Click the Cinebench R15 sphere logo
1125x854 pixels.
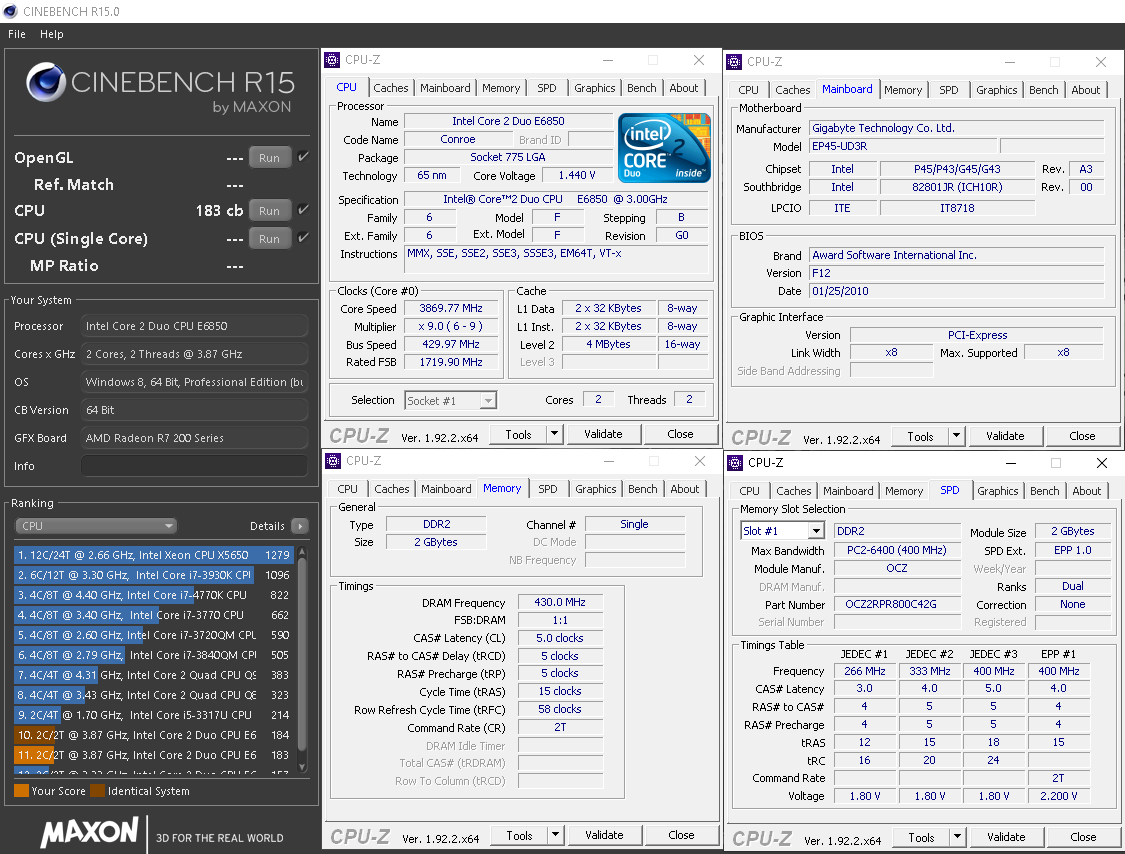coord(46,83)
